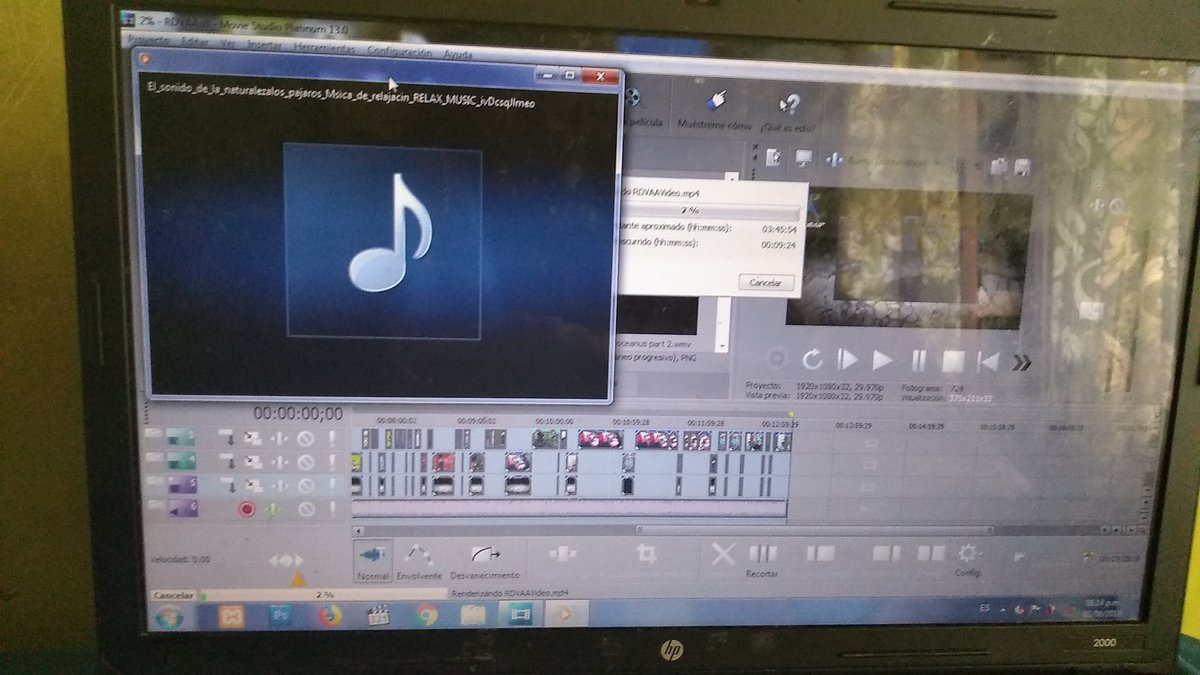Open Google Chrome from the taskbar
The image size is (1200, 675).
point(426,616)
